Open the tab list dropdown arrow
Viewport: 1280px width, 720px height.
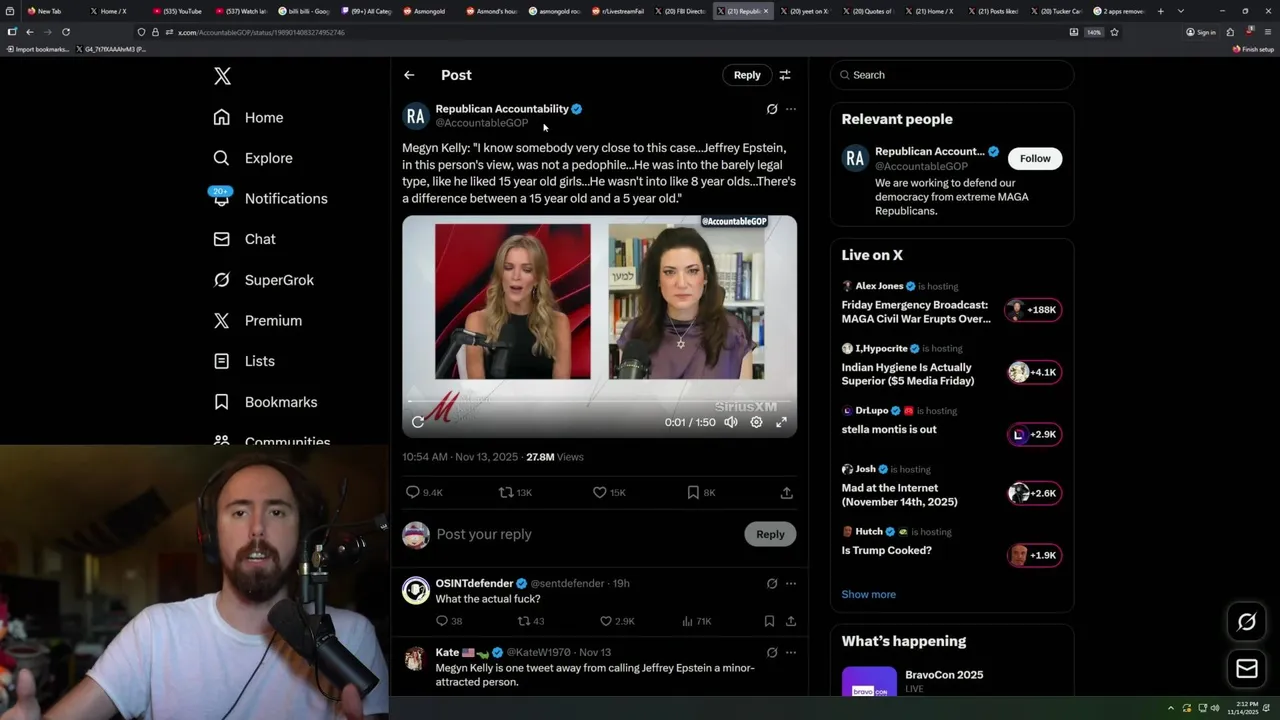pyautogui.click(x=1181, y=11)
